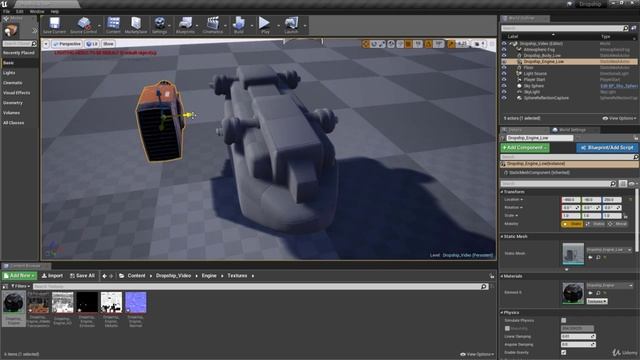Viewport: 640px width, 360px height.
Task: Enable the Simulate Physics checkbox
Action: pyautogui.click(x=564, y=320)
